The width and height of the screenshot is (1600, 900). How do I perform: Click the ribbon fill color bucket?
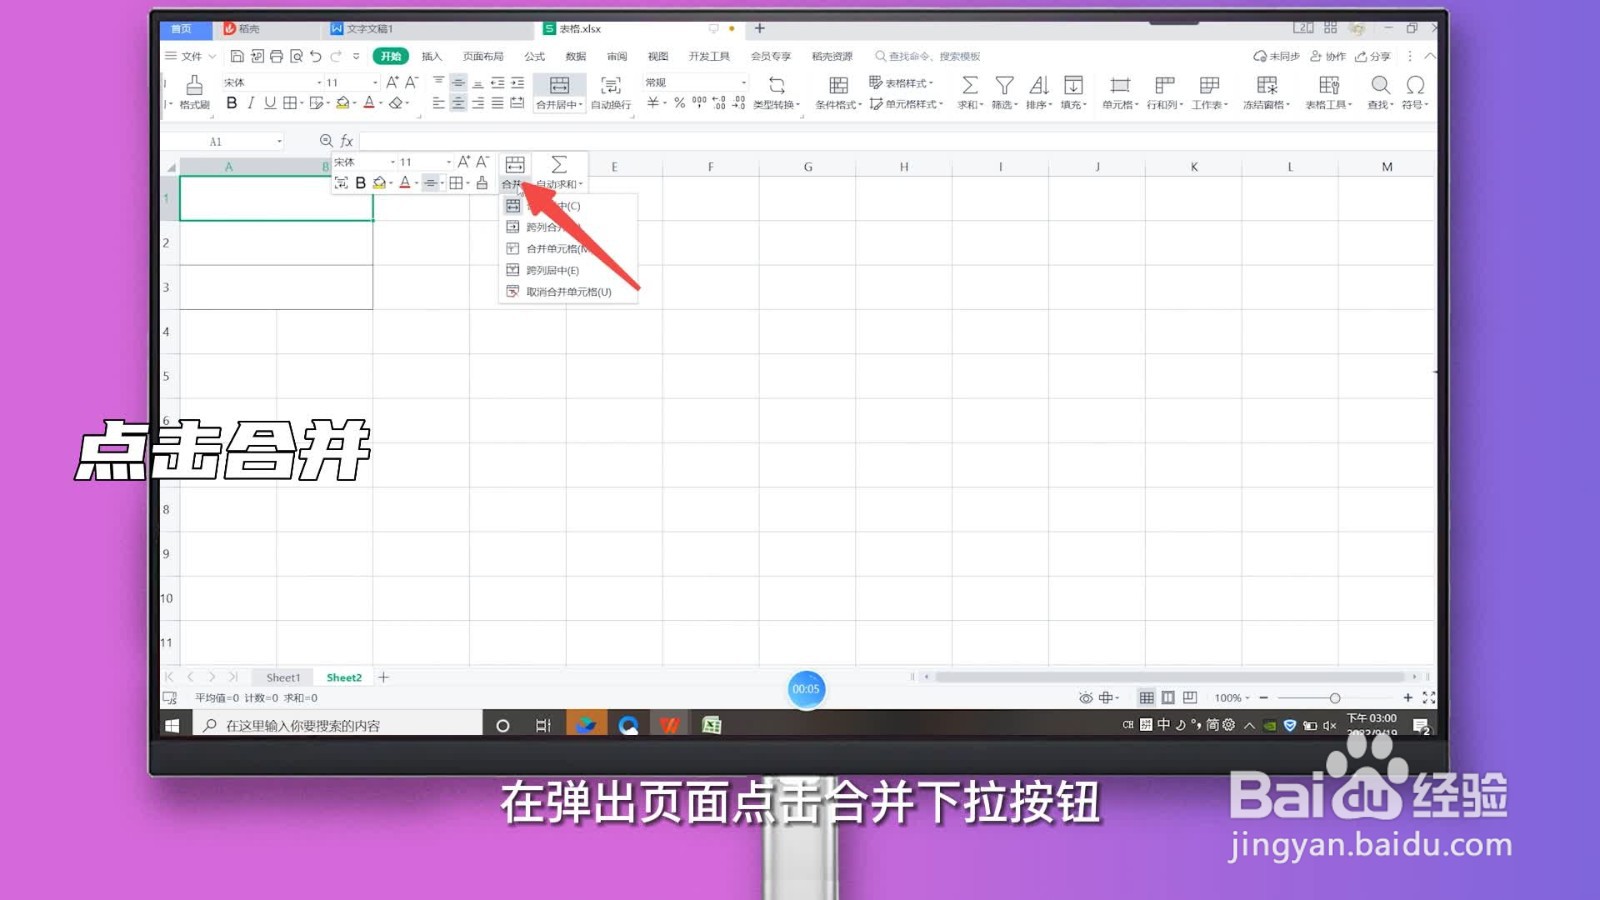(343, 103)
